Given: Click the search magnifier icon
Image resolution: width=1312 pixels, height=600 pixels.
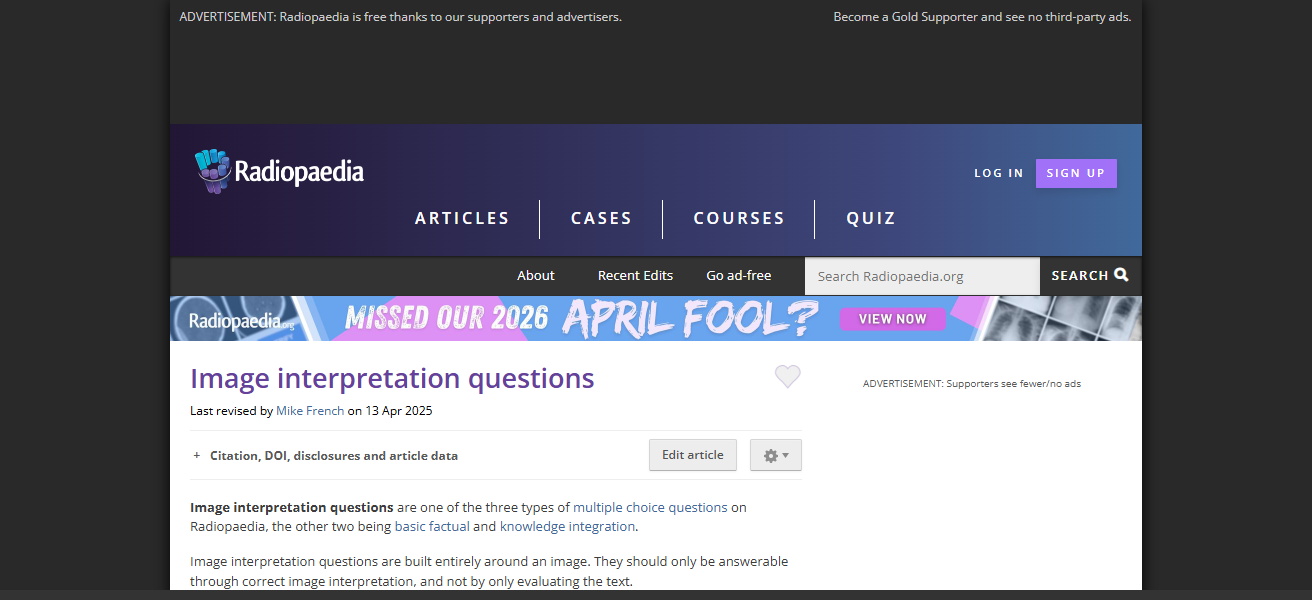Looking at the screenshot, I should point(1121,275).
